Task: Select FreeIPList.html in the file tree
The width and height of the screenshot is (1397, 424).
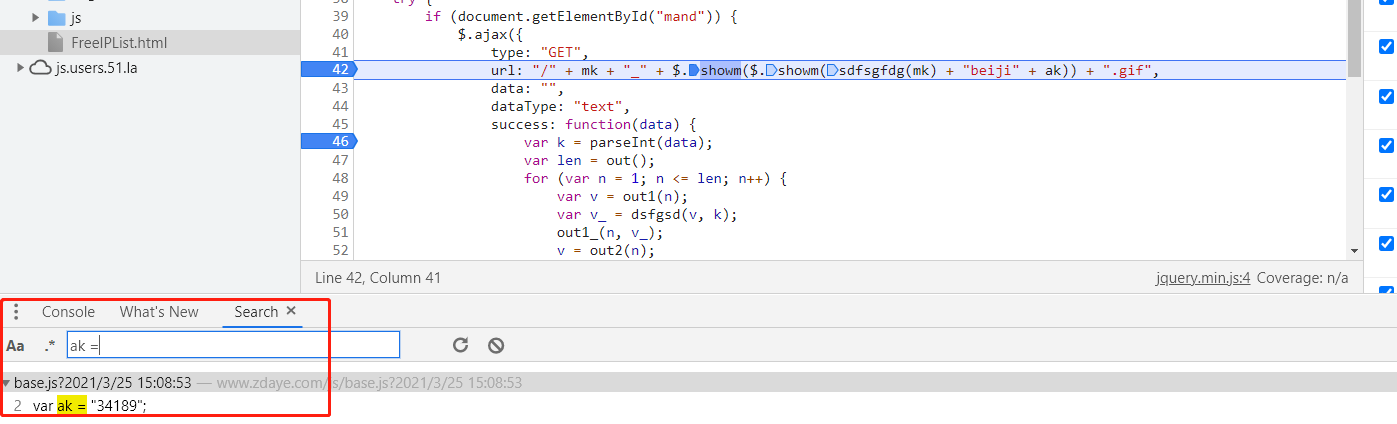Action: click(x=119, y=43)
